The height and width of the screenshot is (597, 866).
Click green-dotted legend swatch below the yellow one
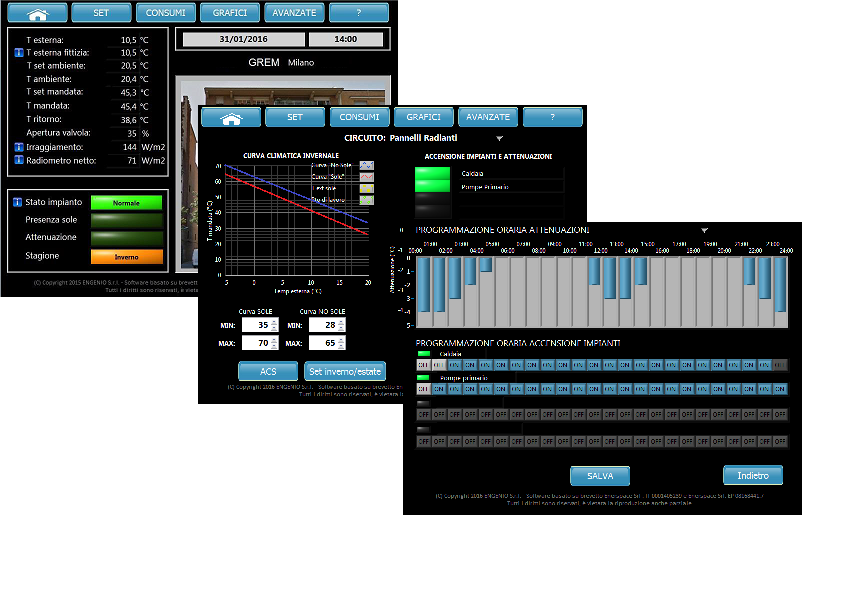pos(367,200)
